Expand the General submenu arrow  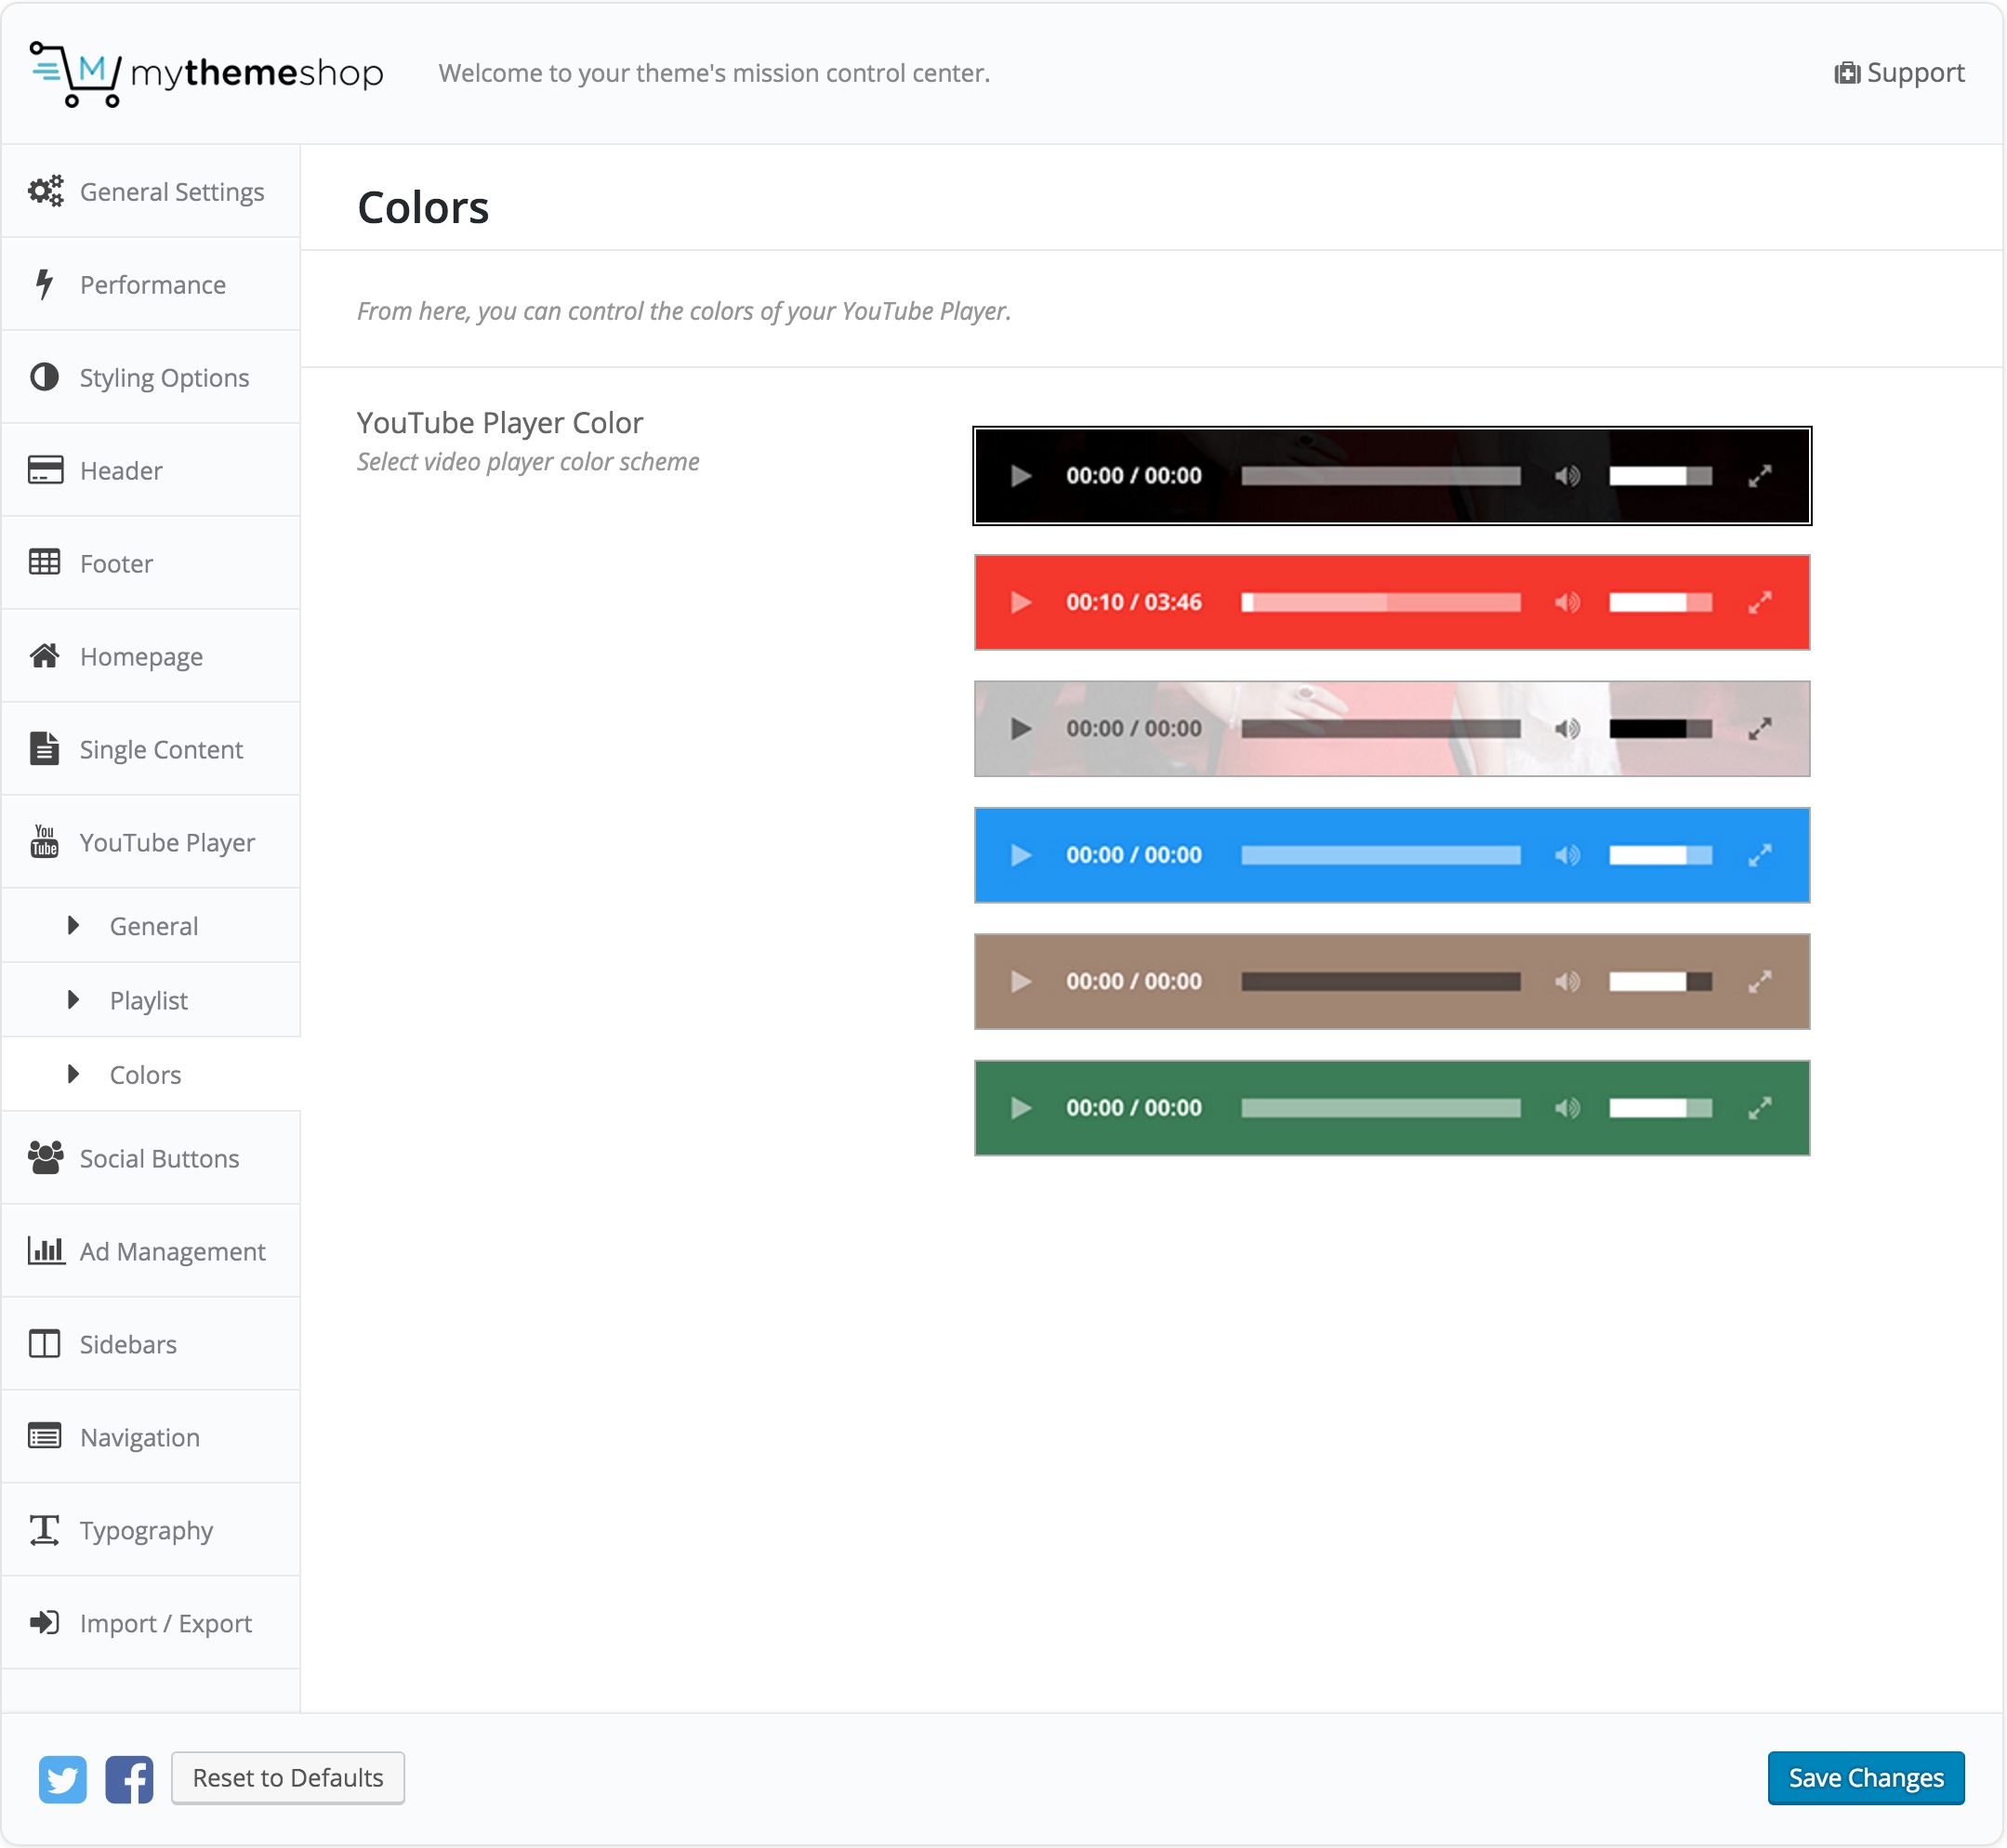pyautogui.click(x=73, y=926)
